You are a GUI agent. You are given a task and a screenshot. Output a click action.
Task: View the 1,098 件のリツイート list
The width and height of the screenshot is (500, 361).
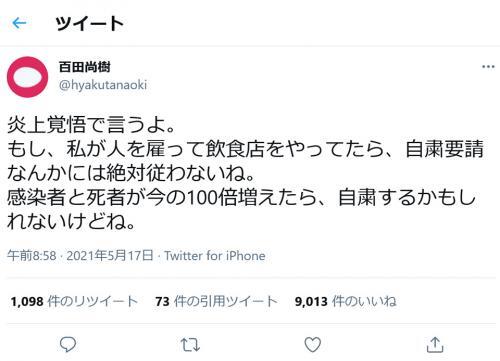pos(74,301)
